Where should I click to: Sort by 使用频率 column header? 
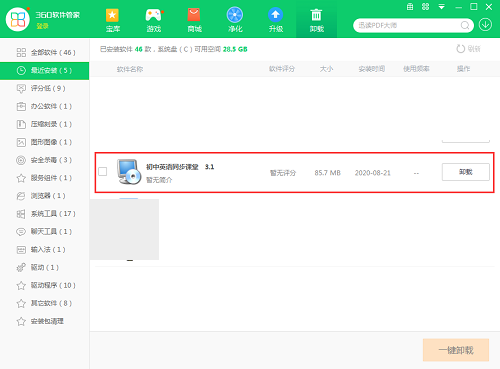point(416,69)
